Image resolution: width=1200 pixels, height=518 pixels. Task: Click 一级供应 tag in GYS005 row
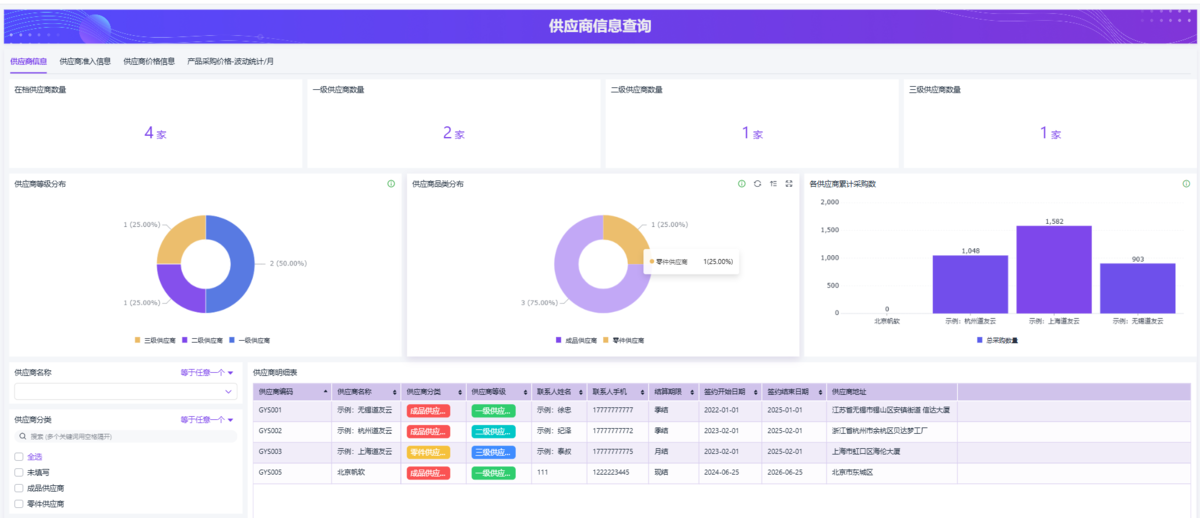pyautogui.click(x=493, y=472)
